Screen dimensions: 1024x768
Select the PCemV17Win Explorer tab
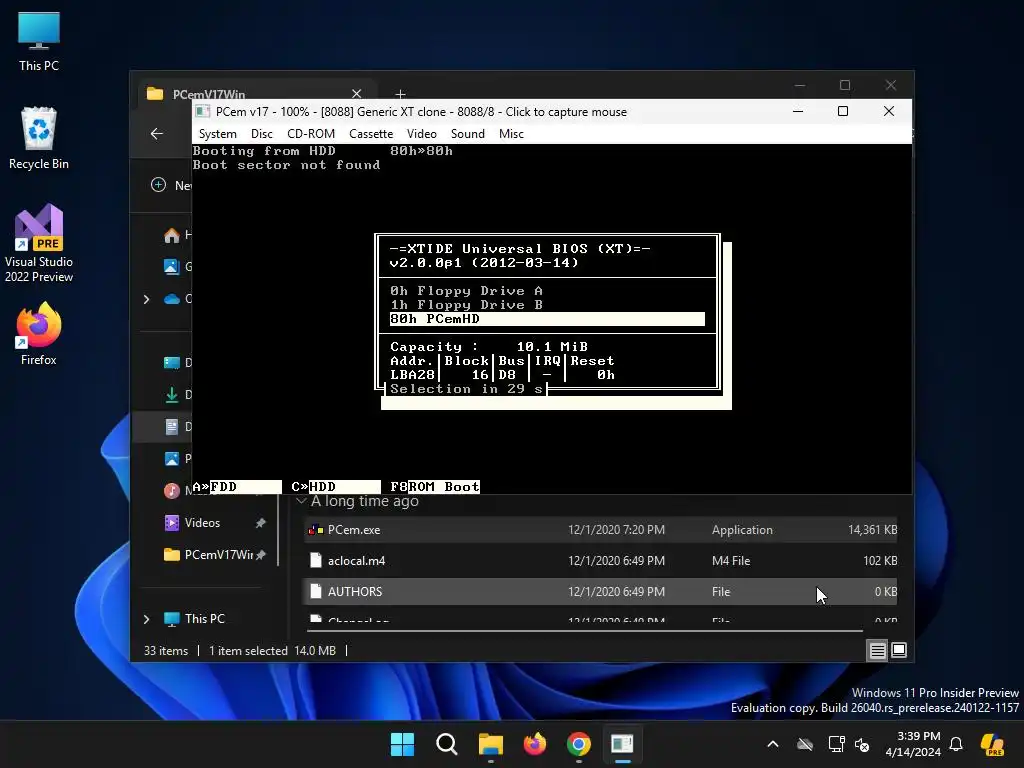click(x=255, y=94)
